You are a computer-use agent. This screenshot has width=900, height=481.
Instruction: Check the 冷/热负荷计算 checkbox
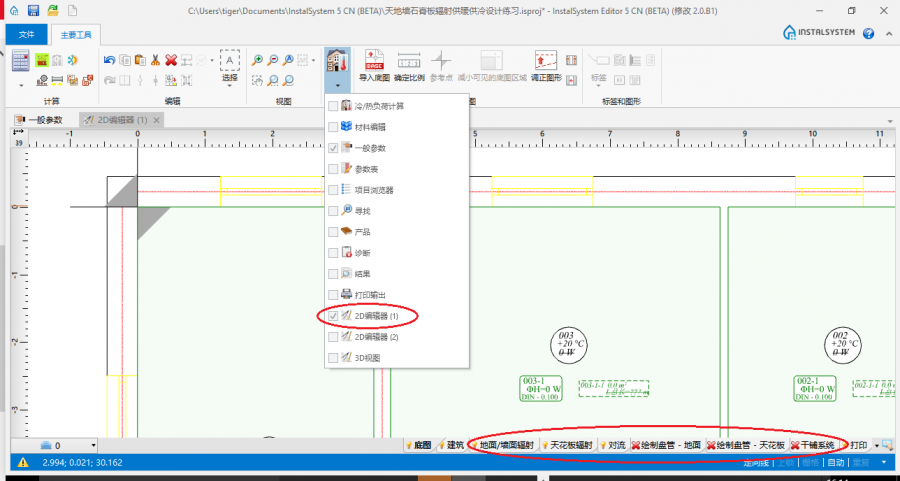(x=334, y=106)
